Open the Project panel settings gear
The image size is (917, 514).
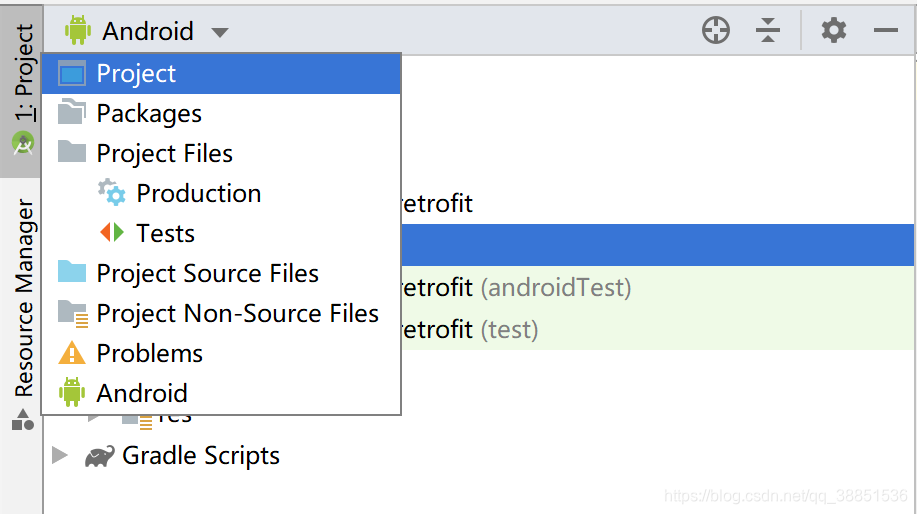pos(833,30)
